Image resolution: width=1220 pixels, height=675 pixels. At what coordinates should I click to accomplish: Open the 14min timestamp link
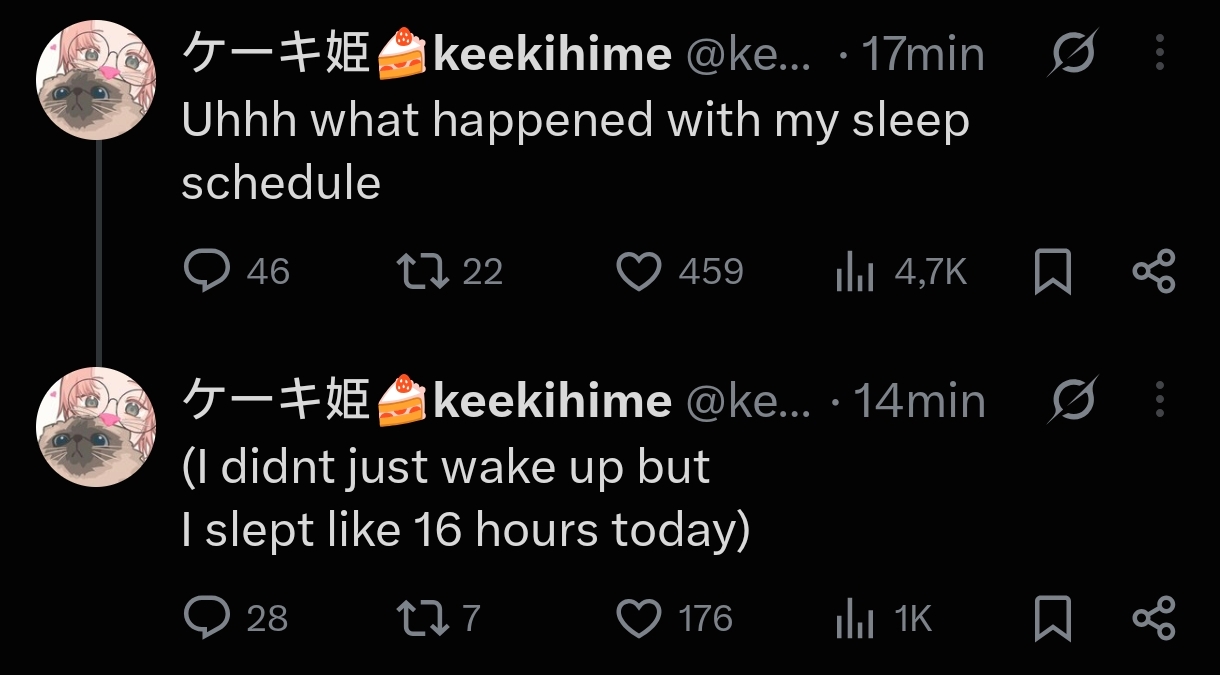(x=920, y=401)
